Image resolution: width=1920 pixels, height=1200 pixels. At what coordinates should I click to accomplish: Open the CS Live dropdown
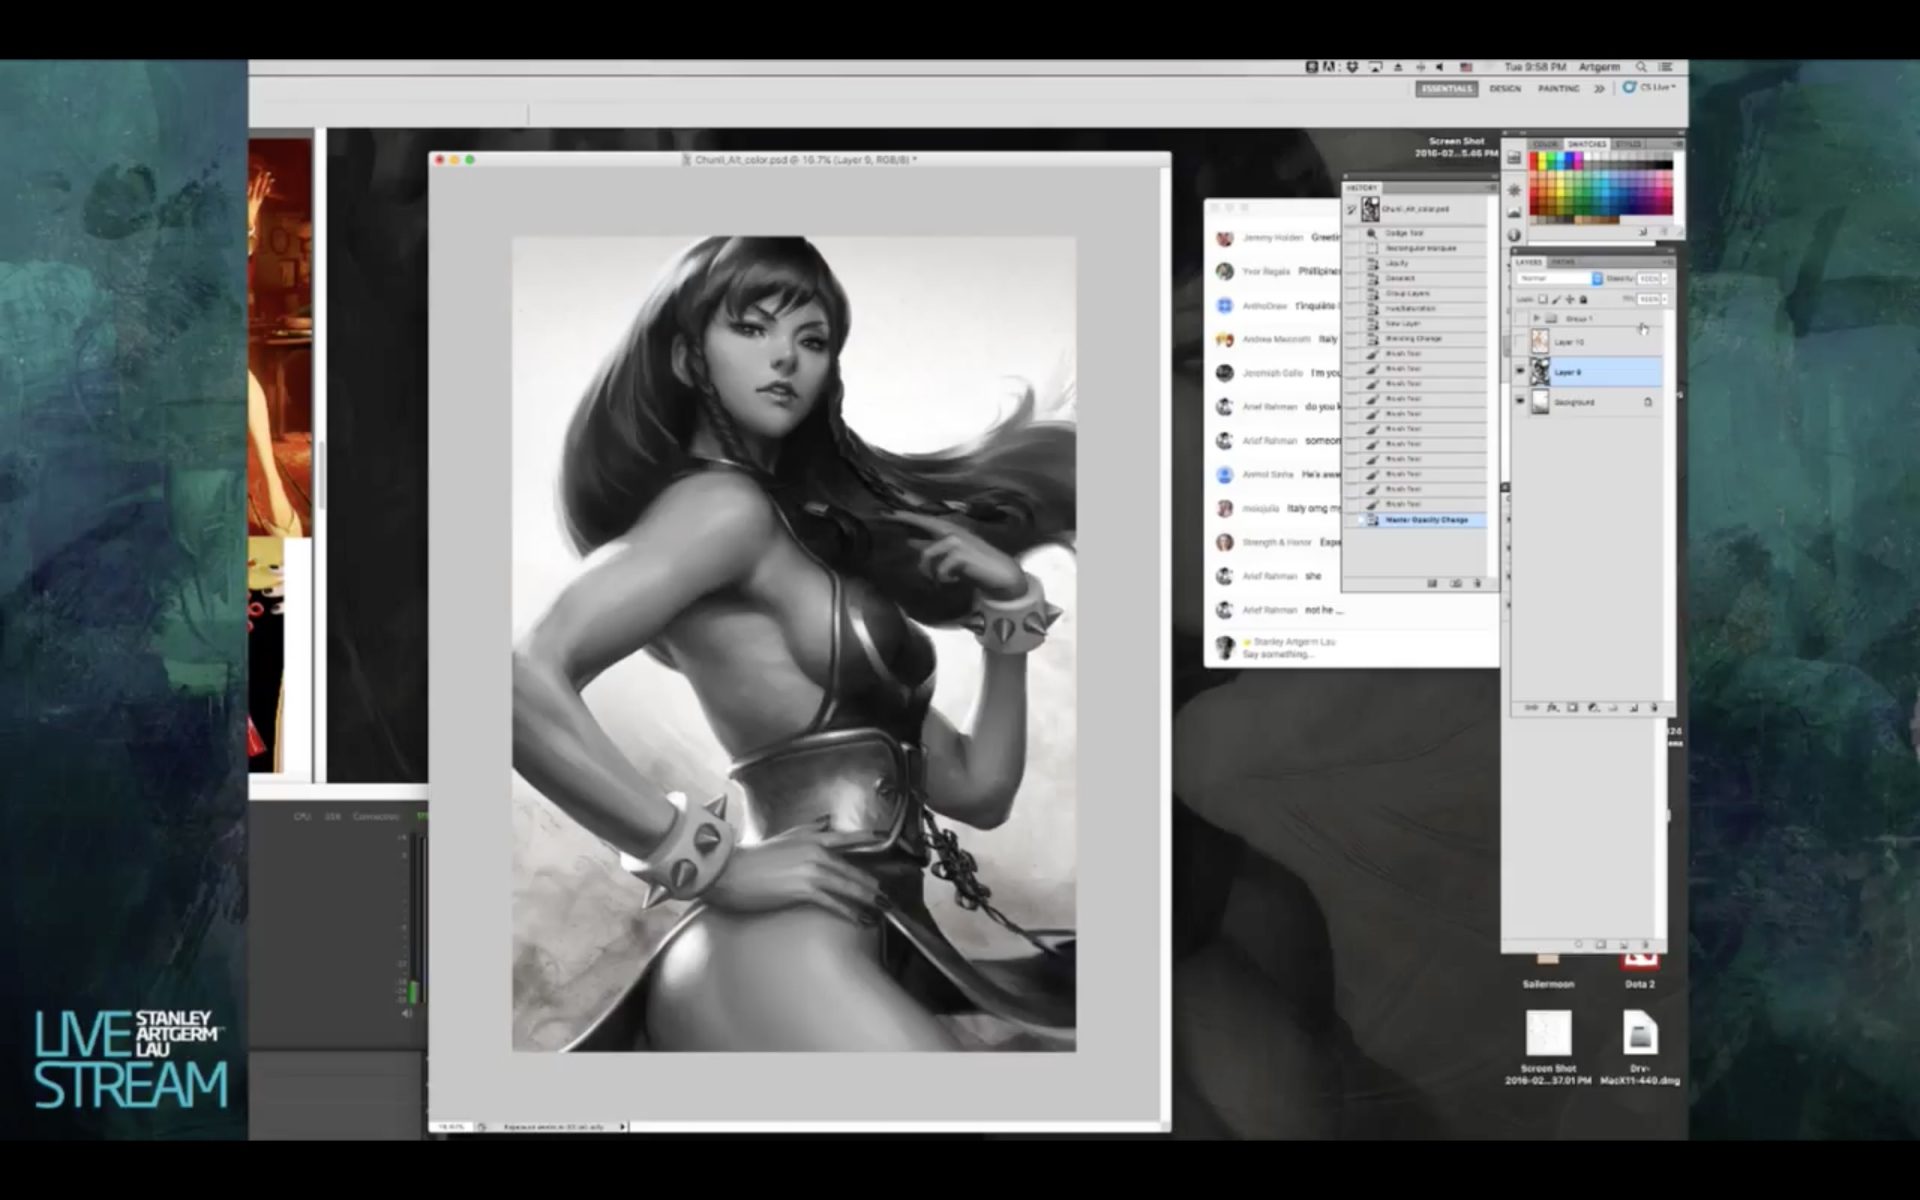pos(1649,88)
